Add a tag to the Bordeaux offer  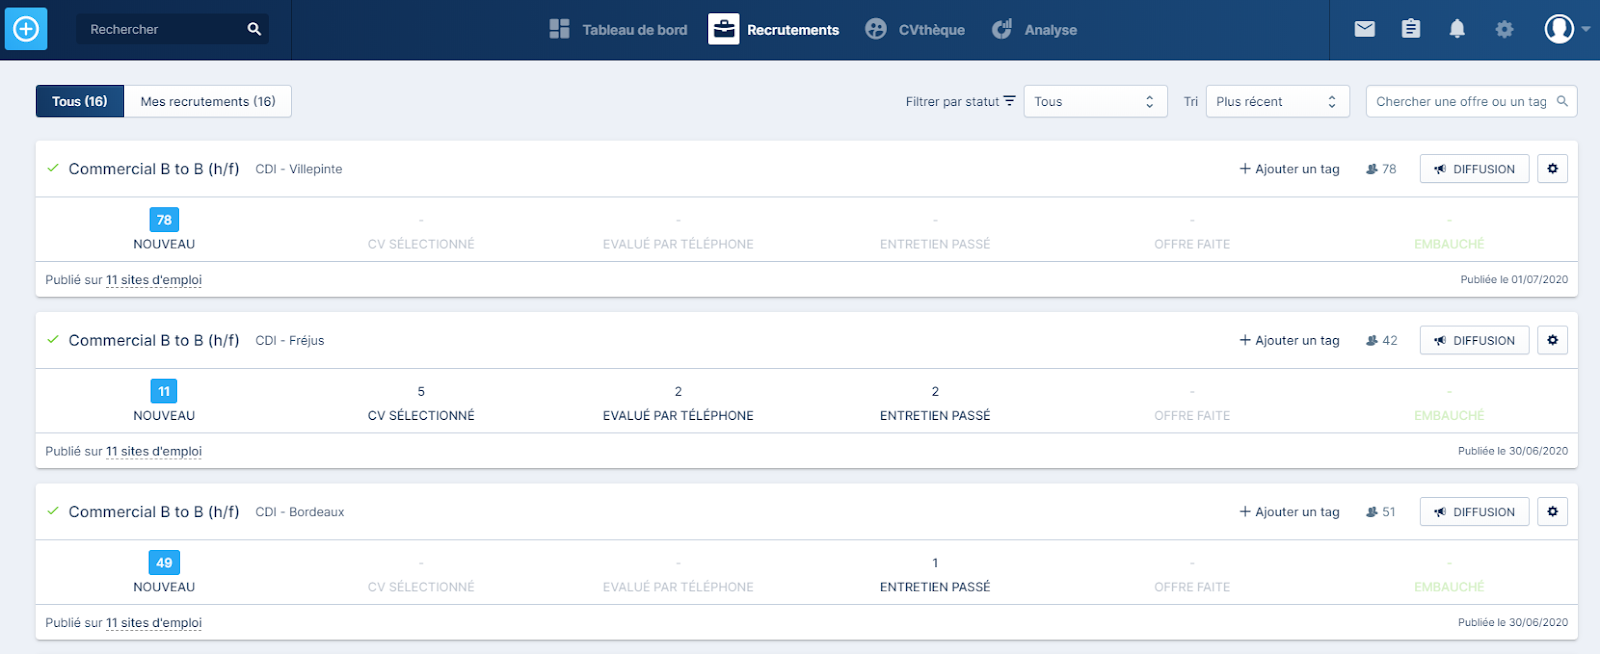click(1289, 511)
